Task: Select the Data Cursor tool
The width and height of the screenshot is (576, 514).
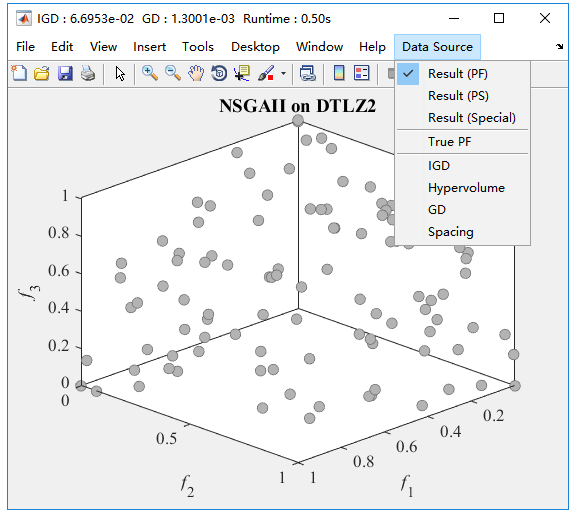Action: 242,73
